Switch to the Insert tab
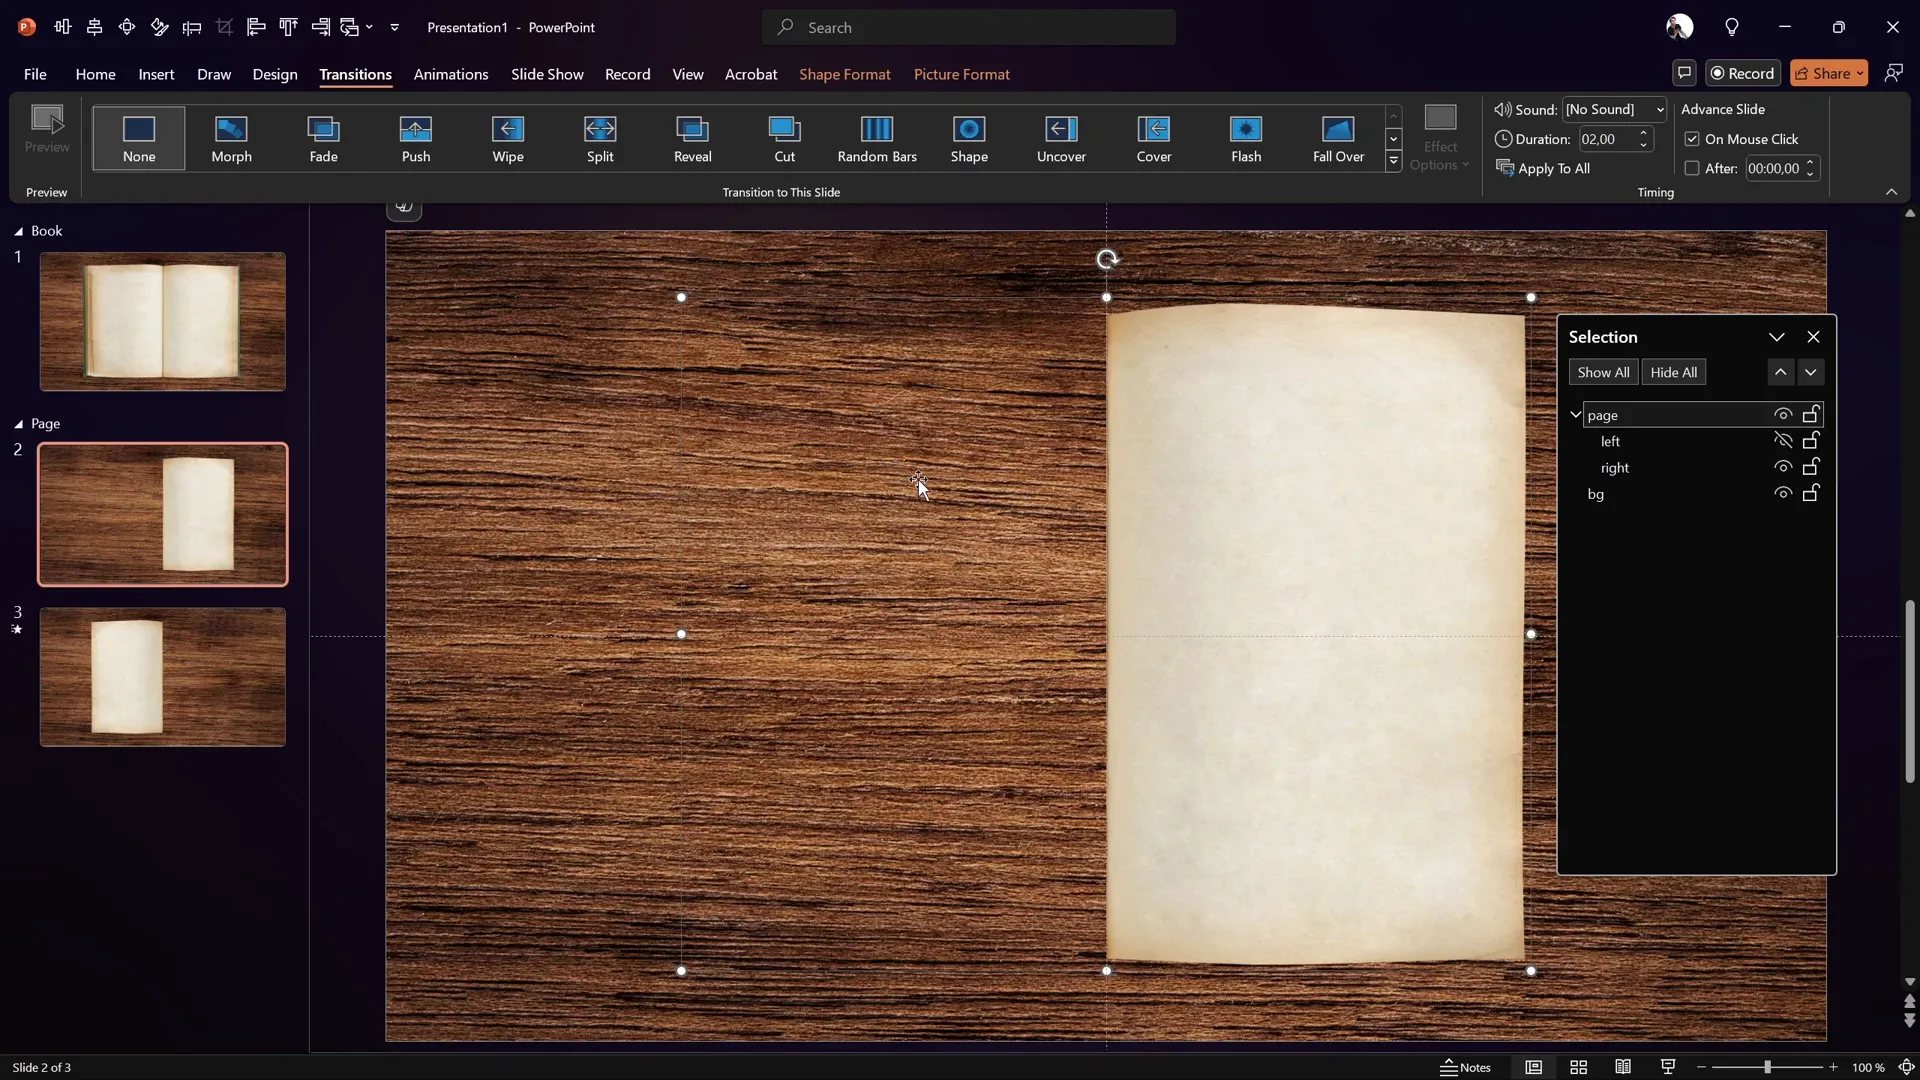This screenshot has width=1920, height=1080. tap(156, 74)
